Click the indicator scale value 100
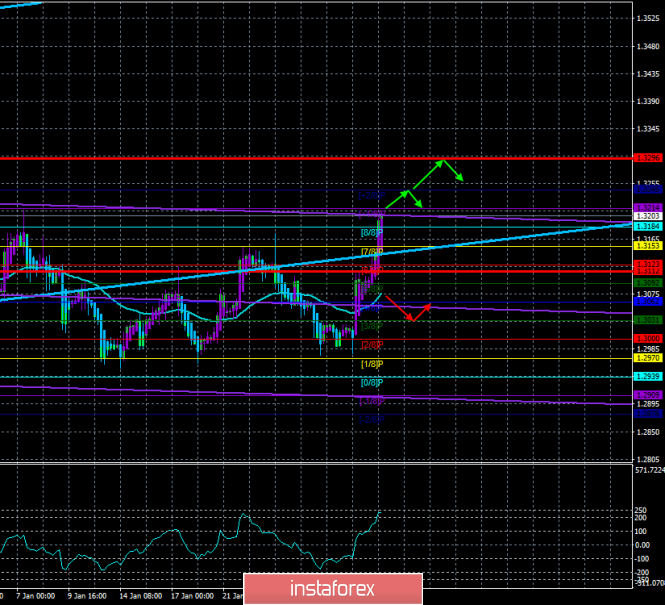The height and width of the screenshot is (605, 665). point(641,531)
